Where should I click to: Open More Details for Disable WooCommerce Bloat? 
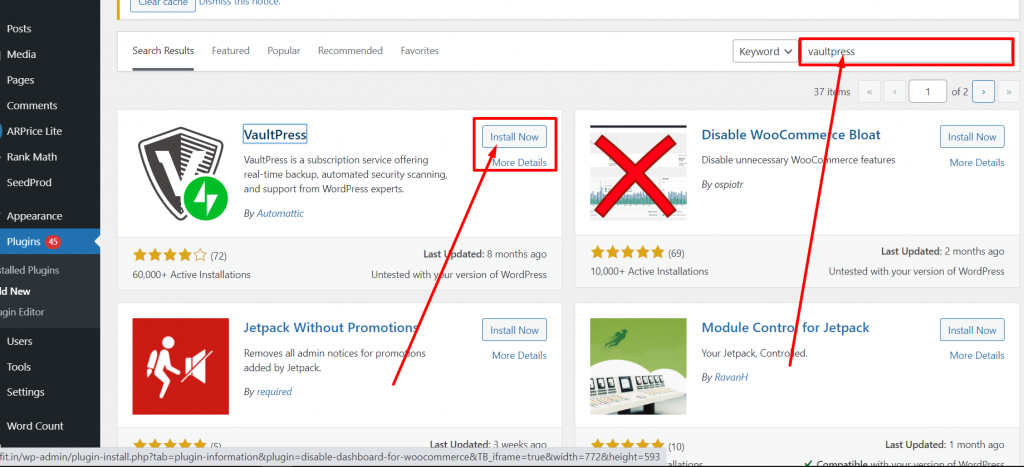977,163
